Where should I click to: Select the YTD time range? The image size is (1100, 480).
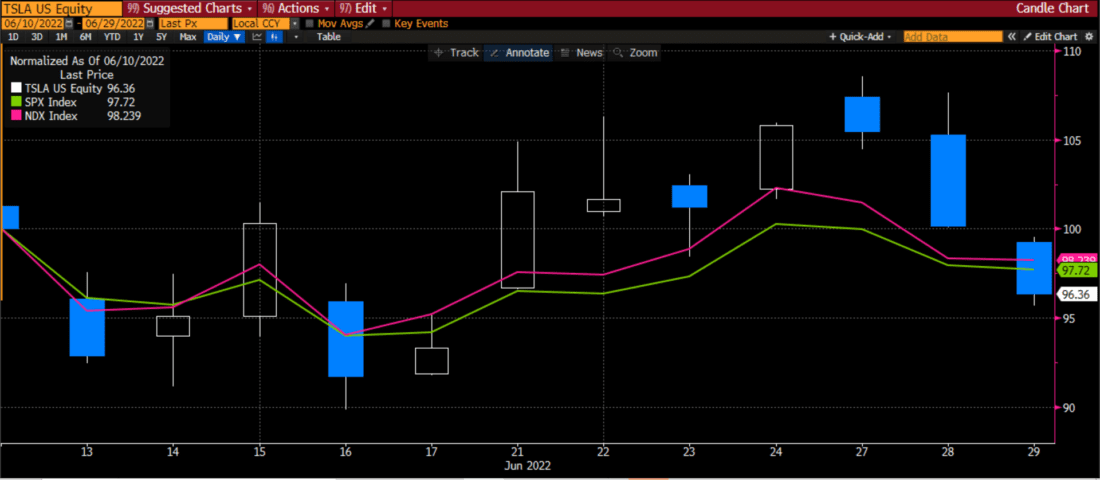point(112,36)
